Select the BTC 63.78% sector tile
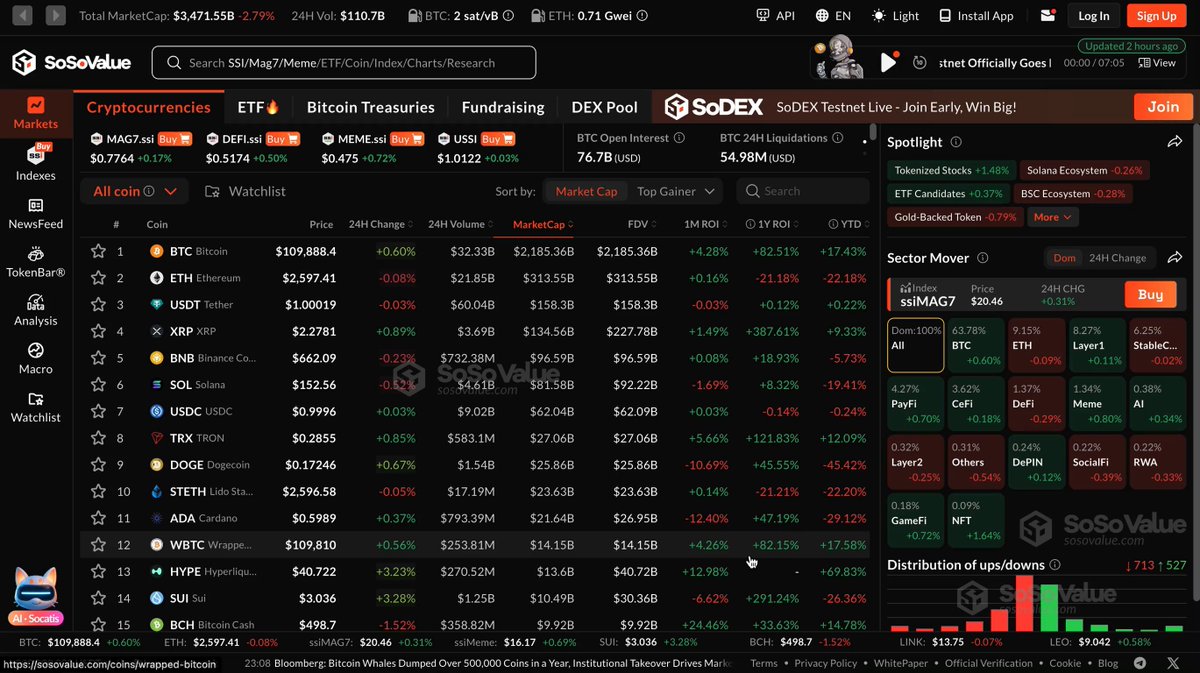 [976, 345]
